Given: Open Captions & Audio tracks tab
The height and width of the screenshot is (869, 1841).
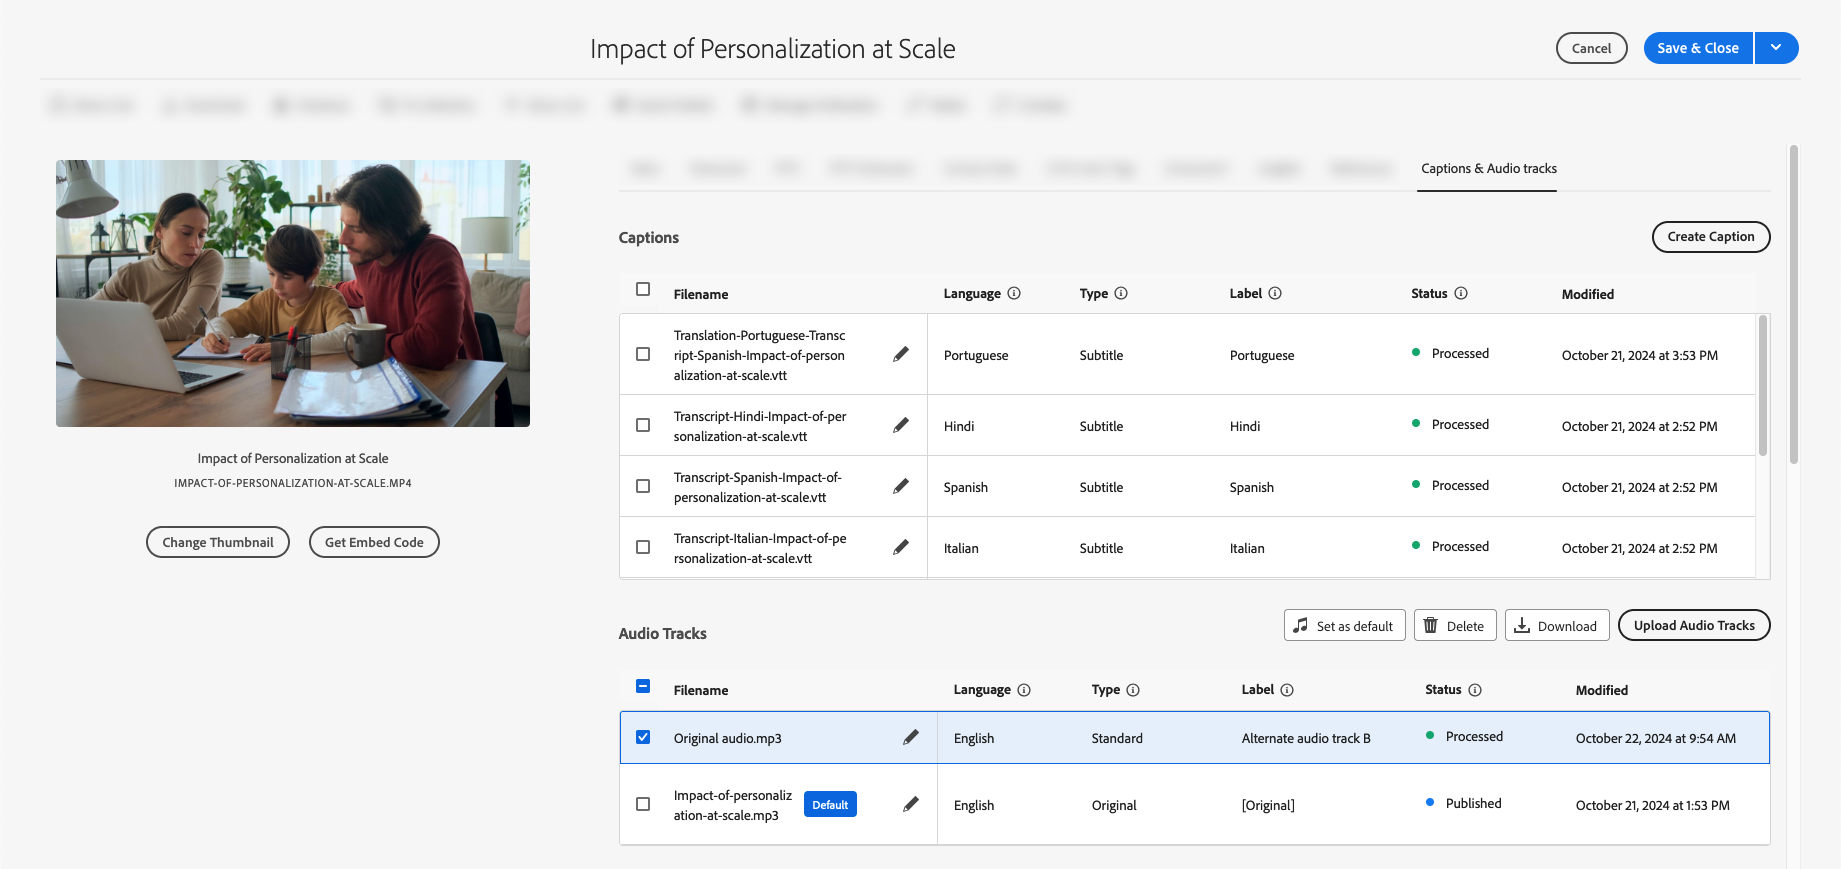Looking at the screenshot, I should click(1488, 168).
